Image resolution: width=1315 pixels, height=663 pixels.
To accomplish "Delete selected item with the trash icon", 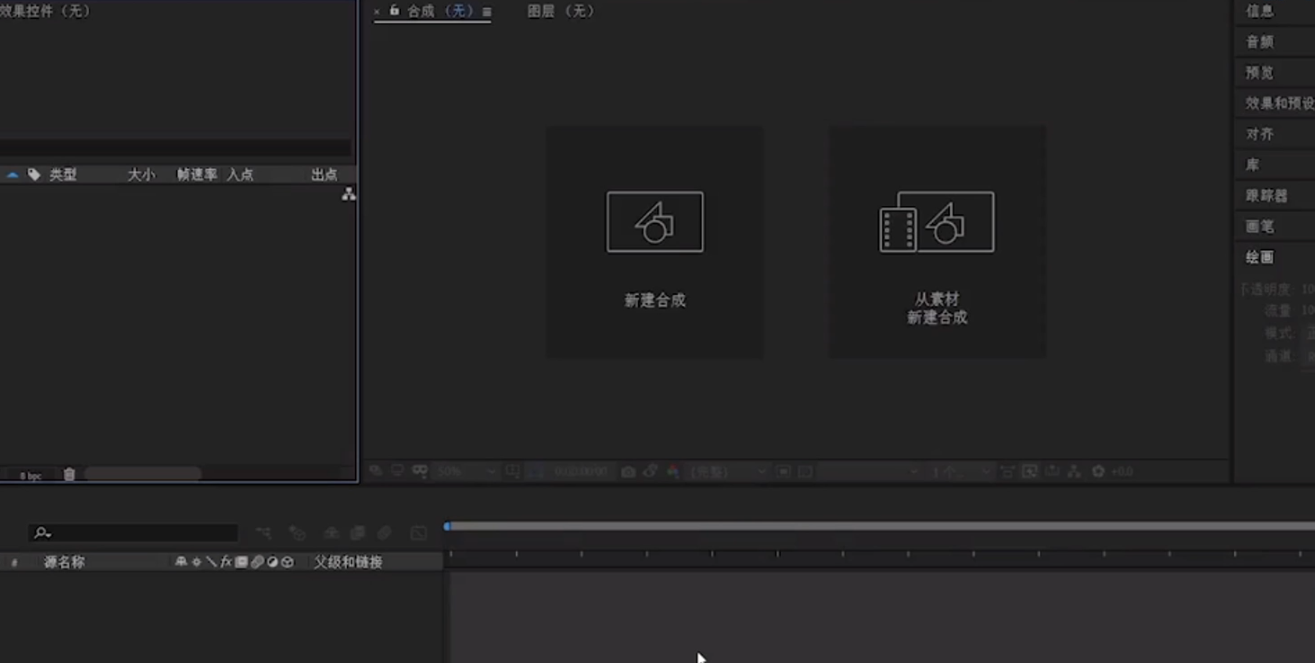I will [69, 475].
